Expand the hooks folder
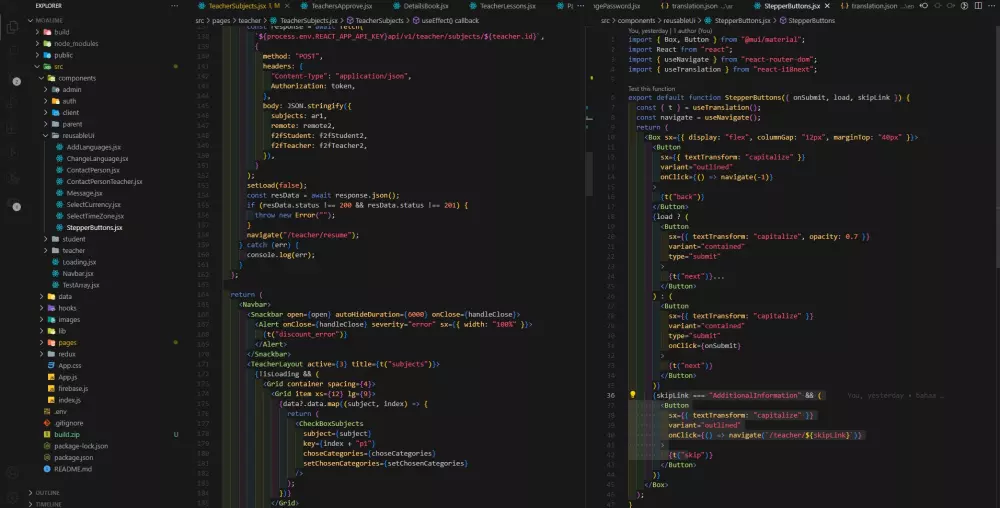This screenshot has width=1000, height=508. click(41, 308)
